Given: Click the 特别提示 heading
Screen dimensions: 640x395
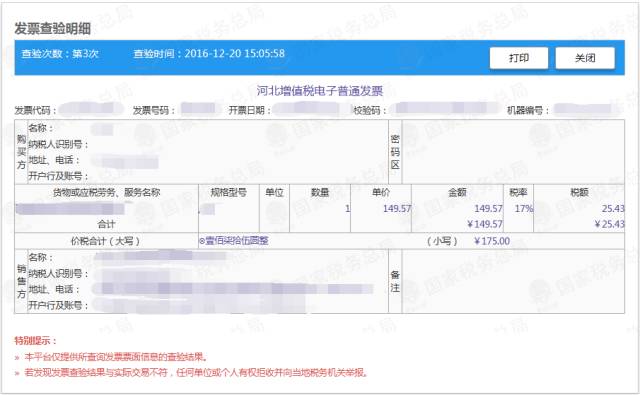Looking at the screenshot, I should [35, 340].
